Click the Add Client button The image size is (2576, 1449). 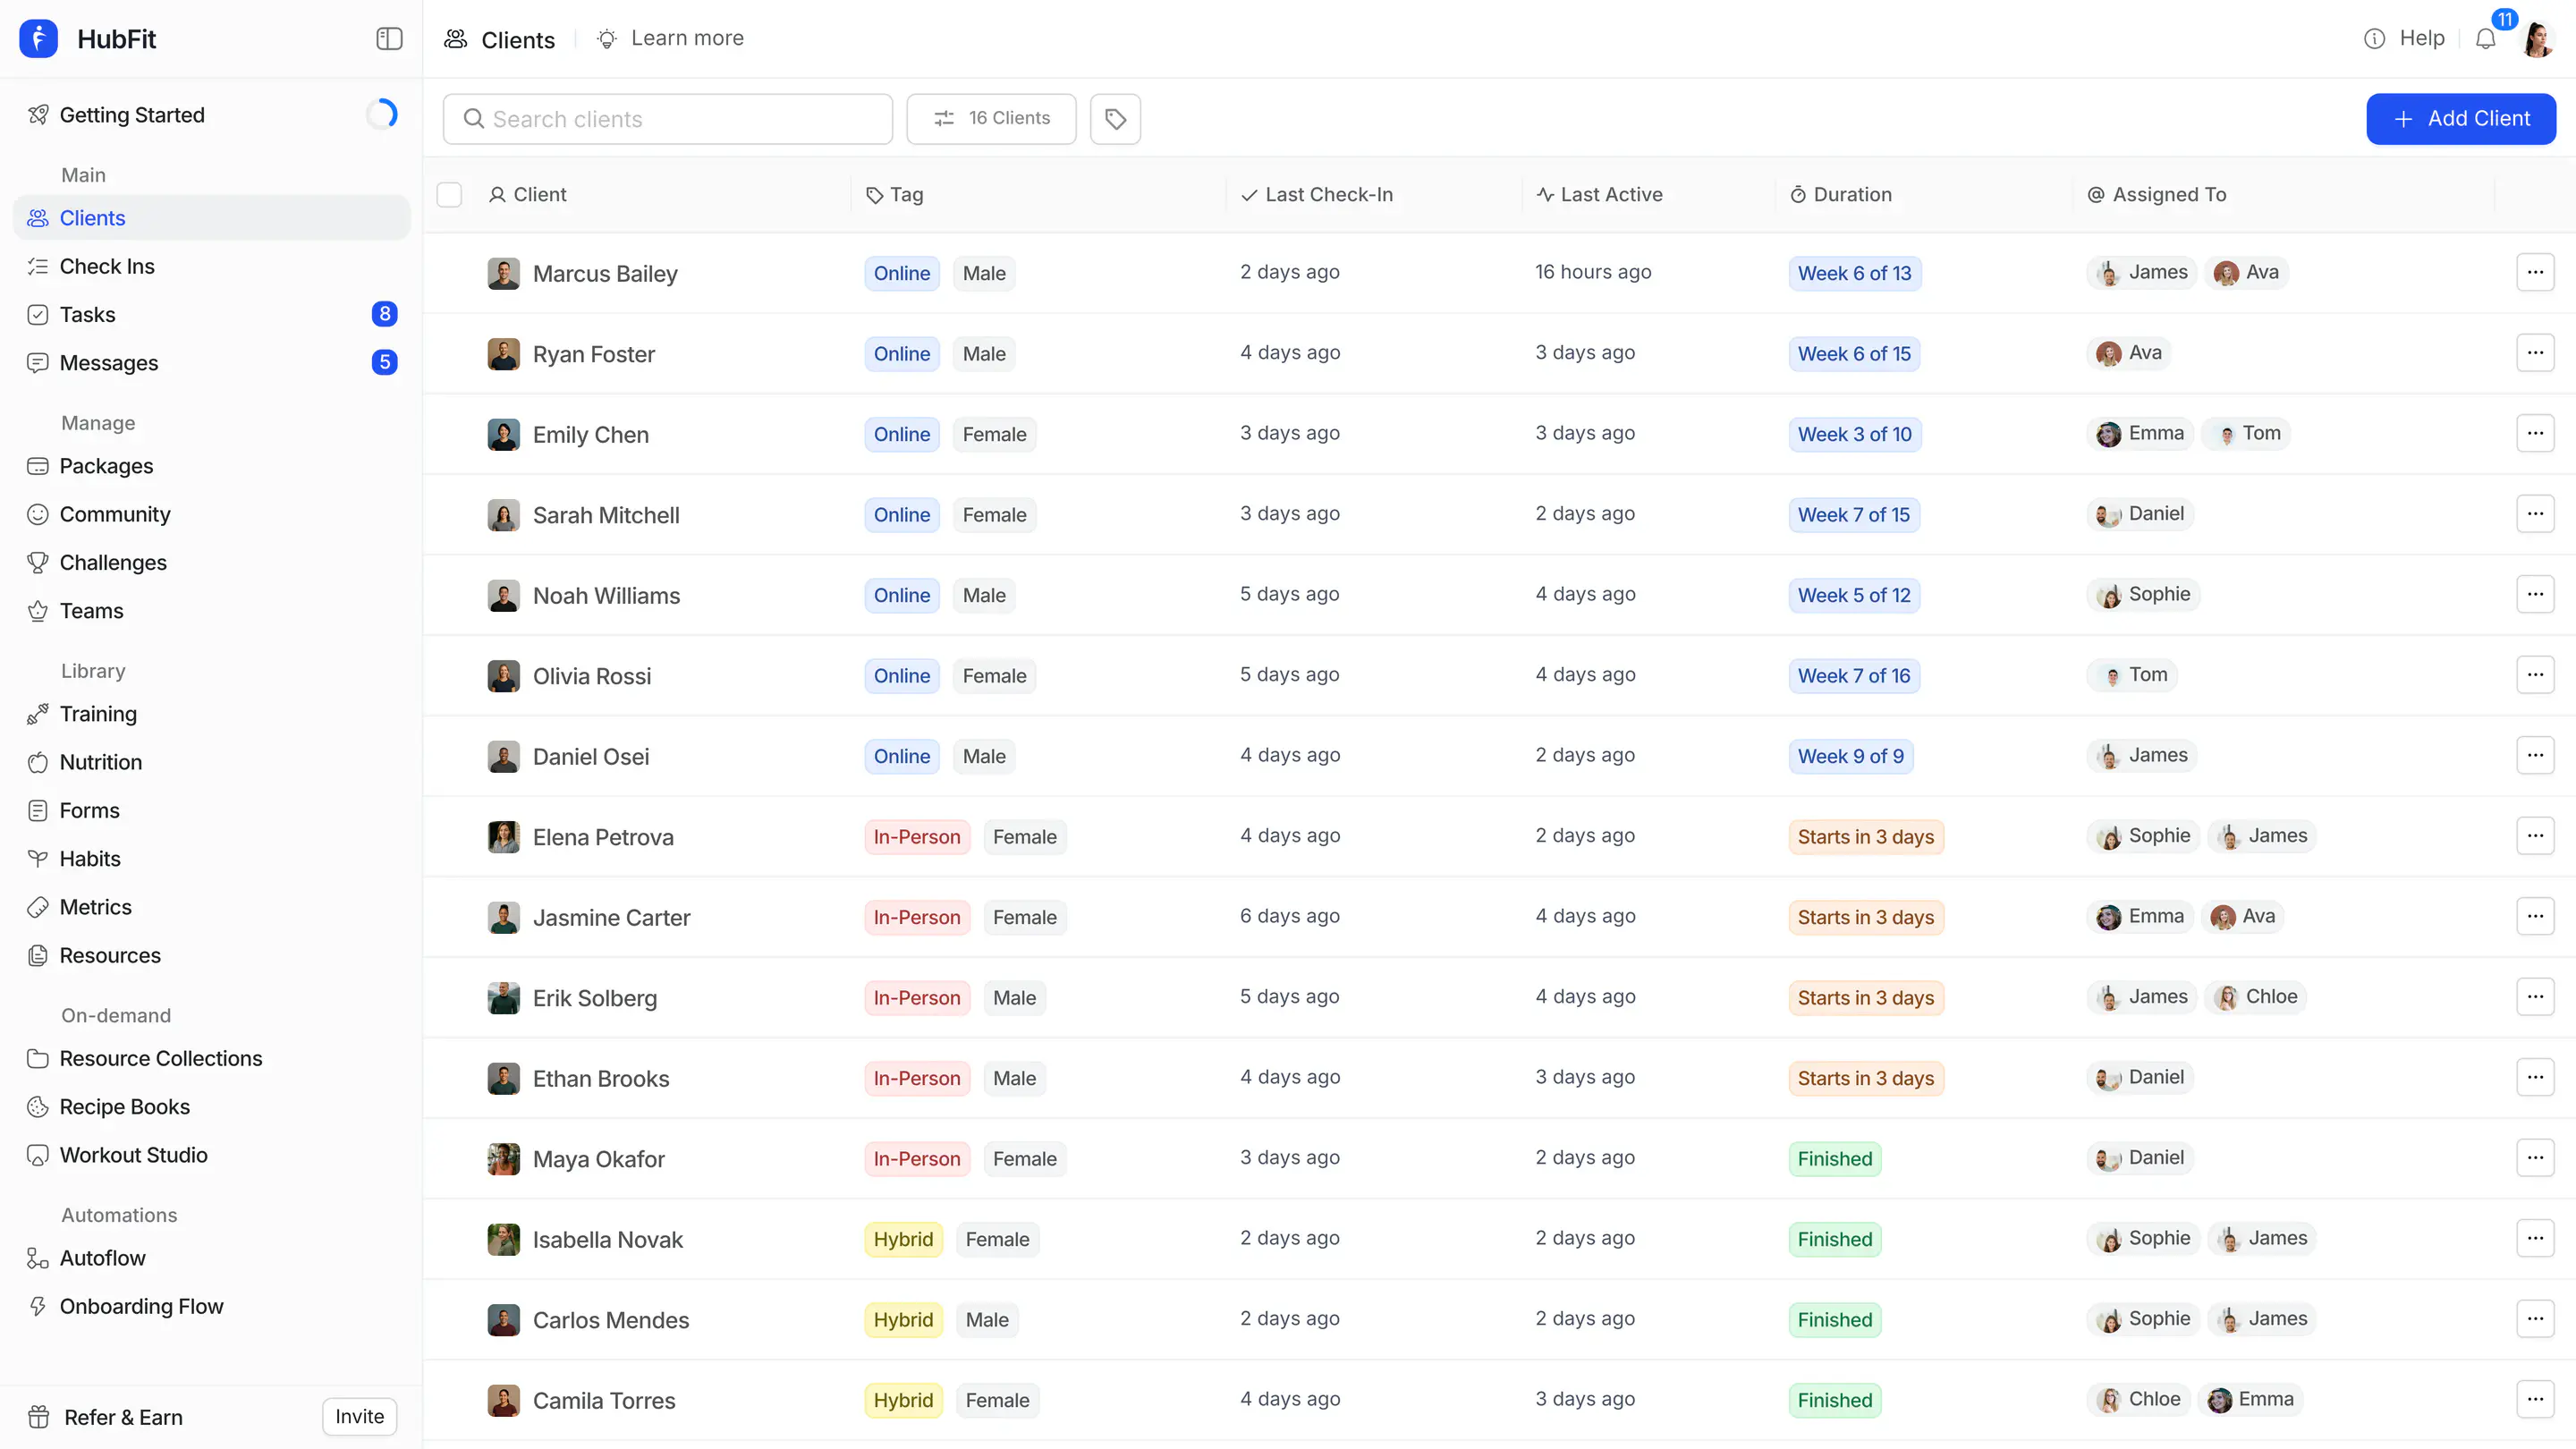point(2461,119)
